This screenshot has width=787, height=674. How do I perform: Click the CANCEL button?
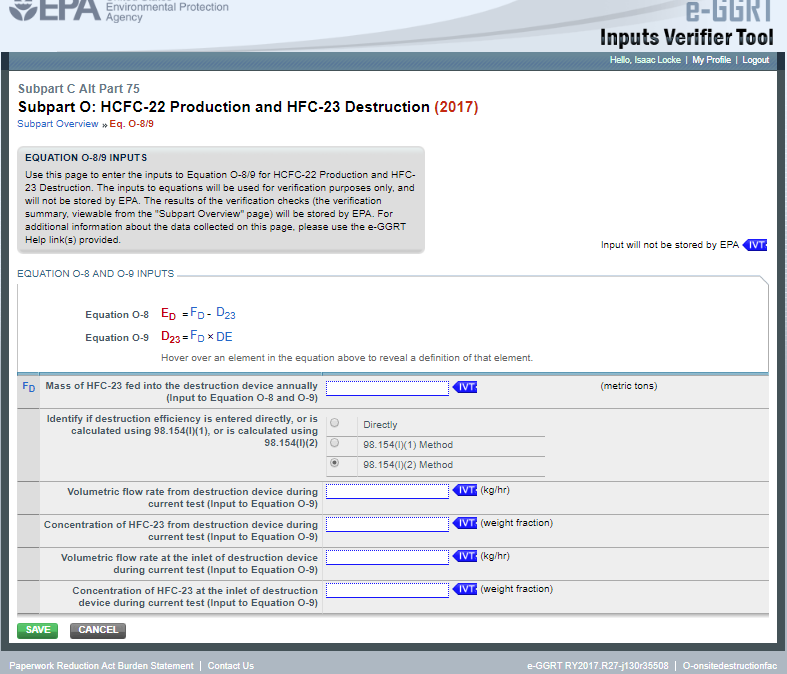click(x=98, y=630)
